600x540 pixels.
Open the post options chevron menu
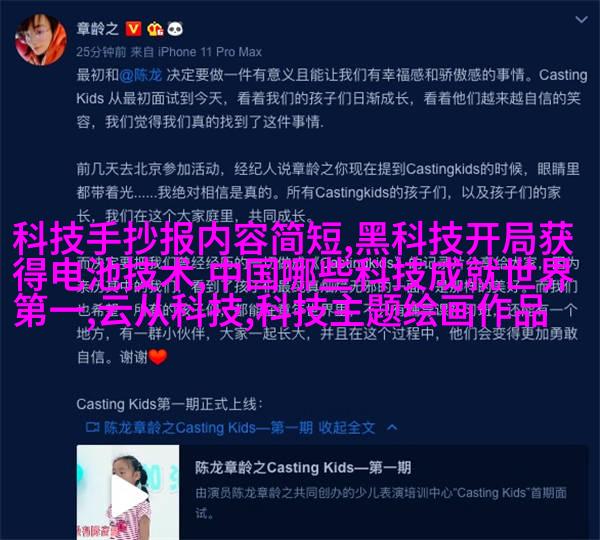[x=581, y=20]
